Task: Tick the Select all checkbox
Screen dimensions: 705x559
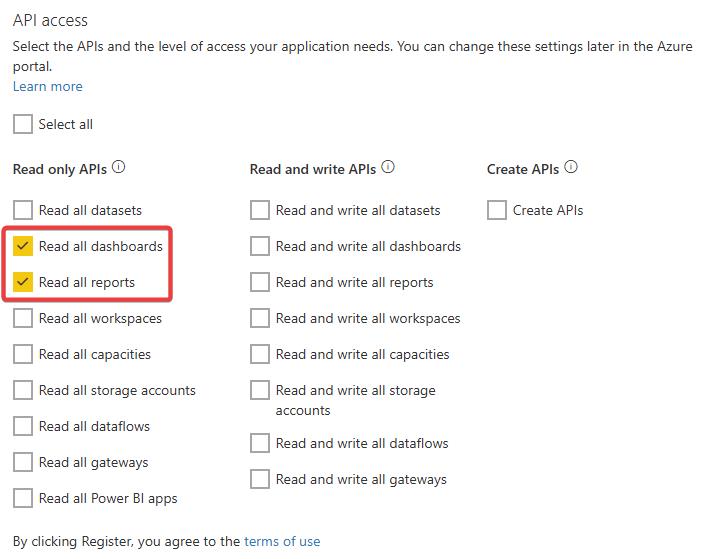Action: coord(23,124)
